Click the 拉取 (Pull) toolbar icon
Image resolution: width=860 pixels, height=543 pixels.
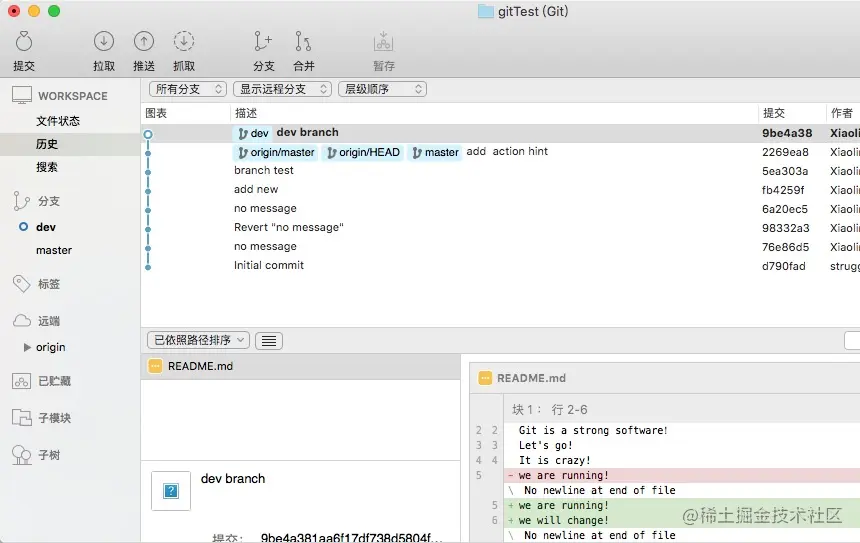pos(104,41)
